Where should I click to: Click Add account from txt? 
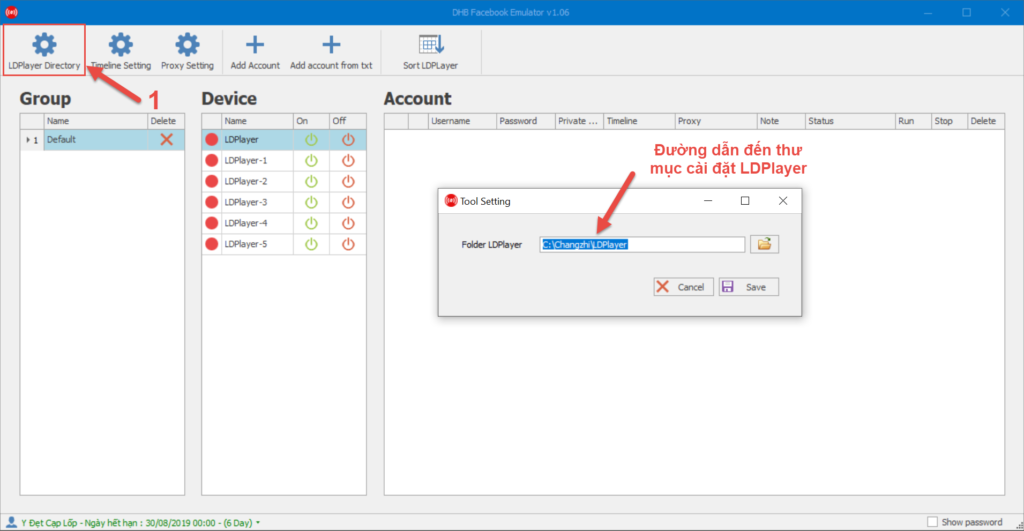coord(331,50)
